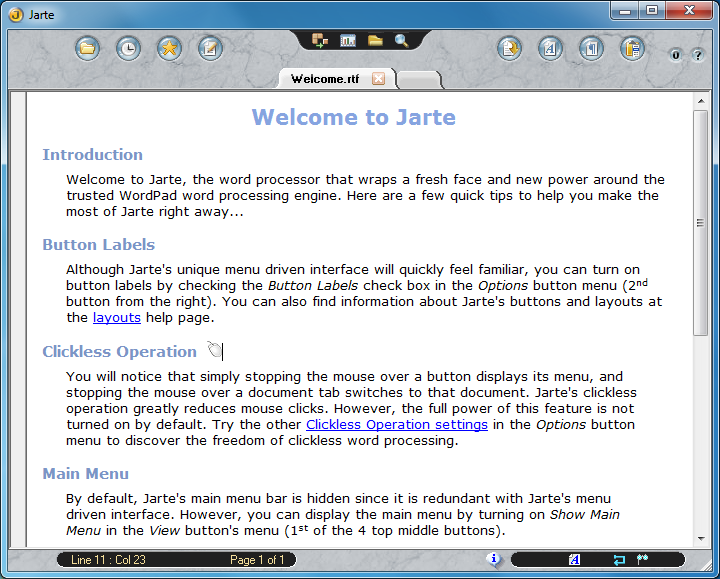
Task: Open the Recent documents clock button
Action: 128,48
